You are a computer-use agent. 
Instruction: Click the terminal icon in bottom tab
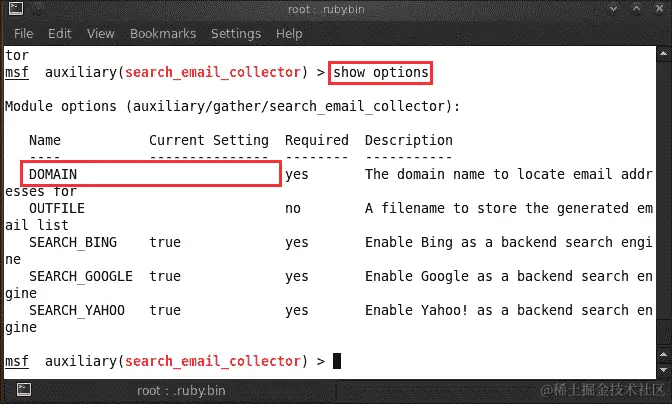[x=24, y=389]
